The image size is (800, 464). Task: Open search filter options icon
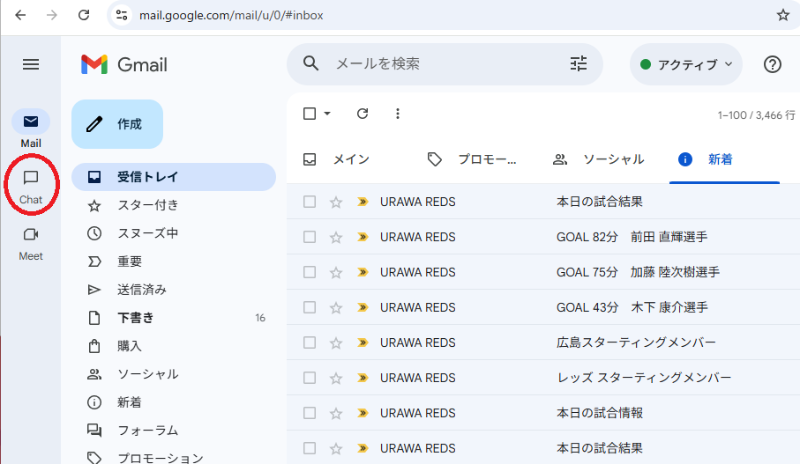point(579,64)
